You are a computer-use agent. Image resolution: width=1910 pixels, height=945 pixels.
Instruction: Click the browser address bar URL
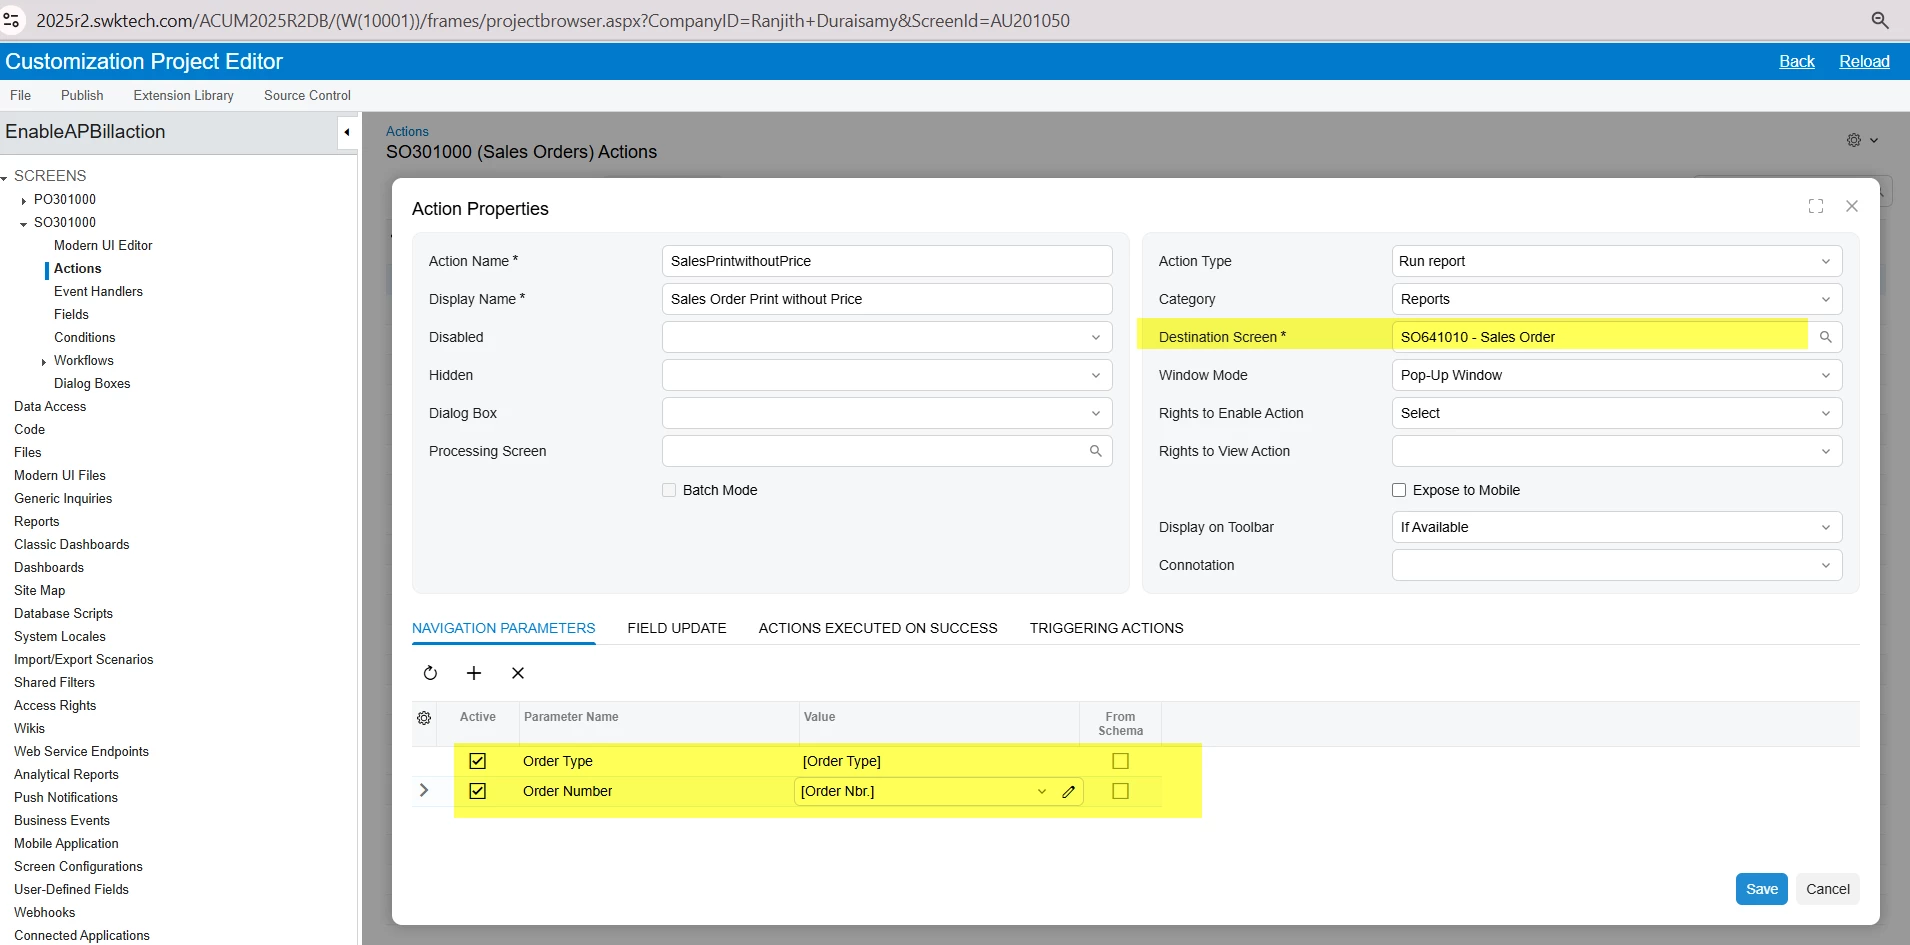553,20
